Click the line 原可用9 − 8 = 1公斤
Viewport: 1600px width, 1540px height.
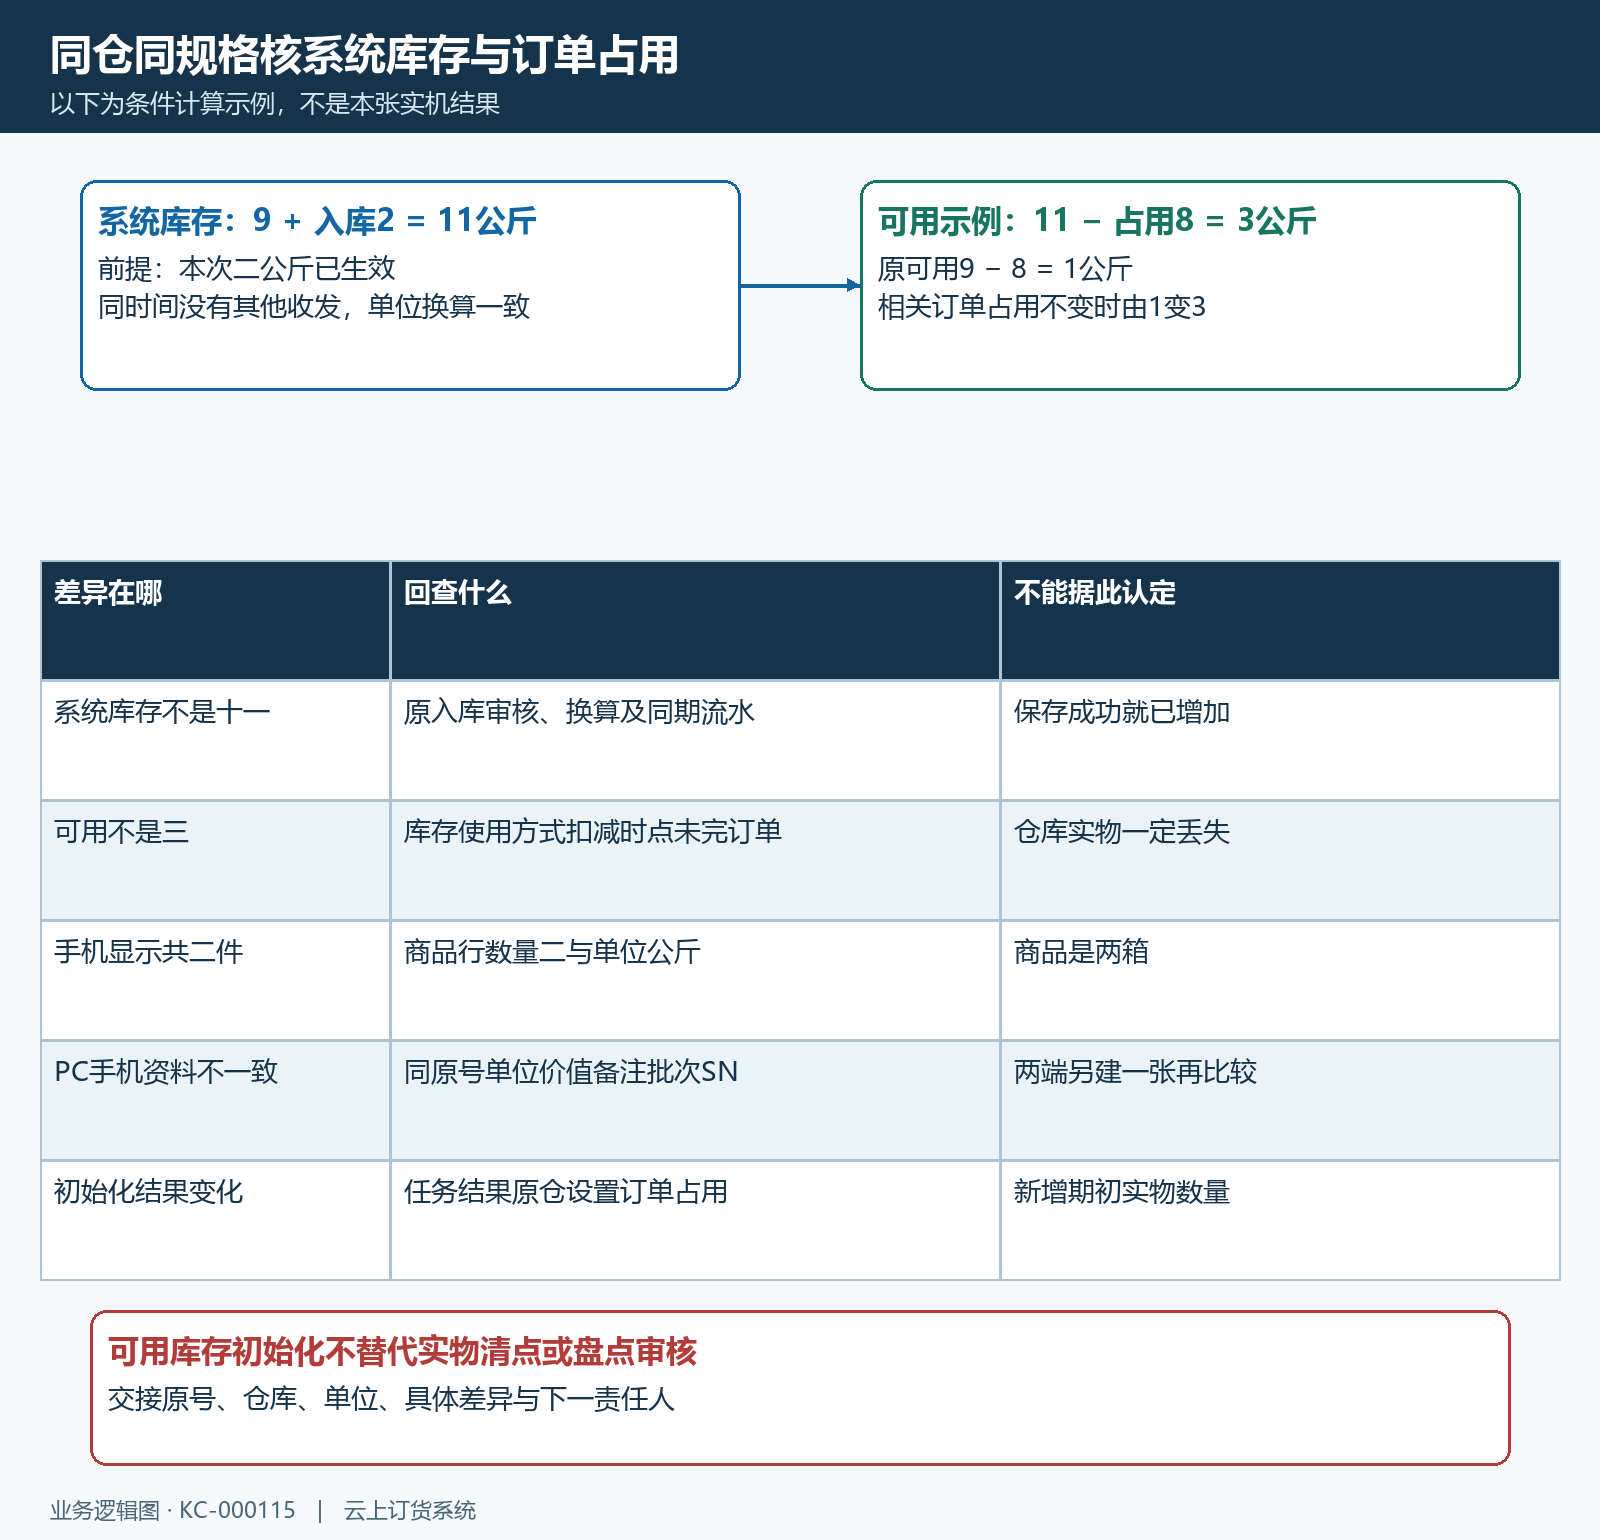click(x=1005, y=268)
